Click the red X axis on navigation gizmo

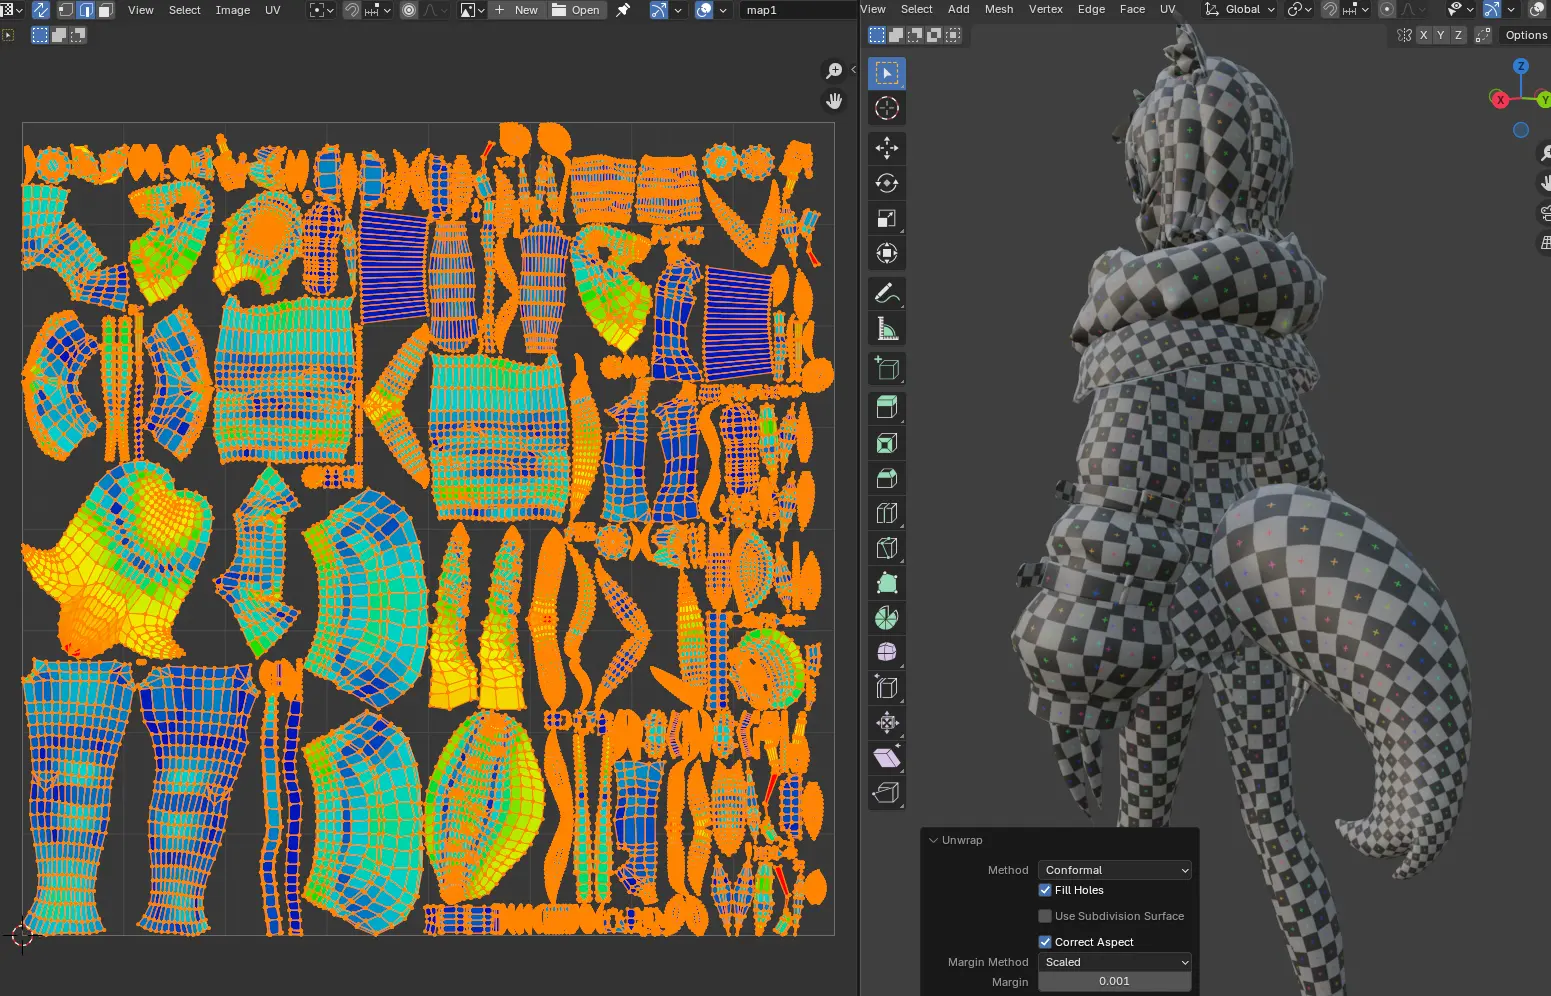click(1500, 100)
